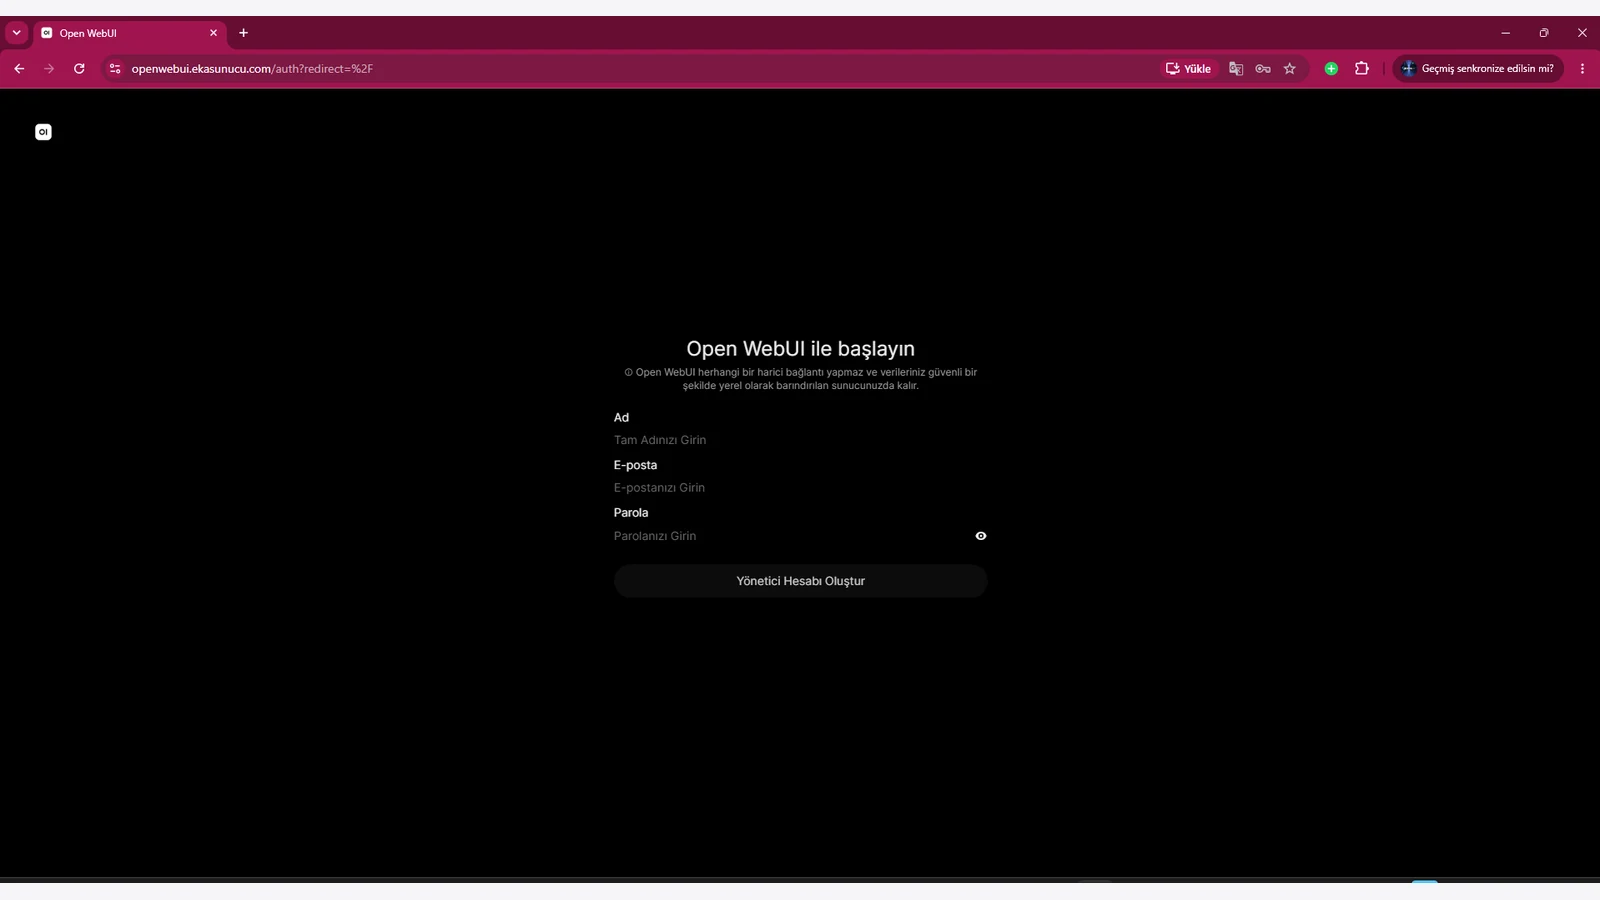
Task: Open the tab search dropdown arrow
Action: tap(16, 33)
